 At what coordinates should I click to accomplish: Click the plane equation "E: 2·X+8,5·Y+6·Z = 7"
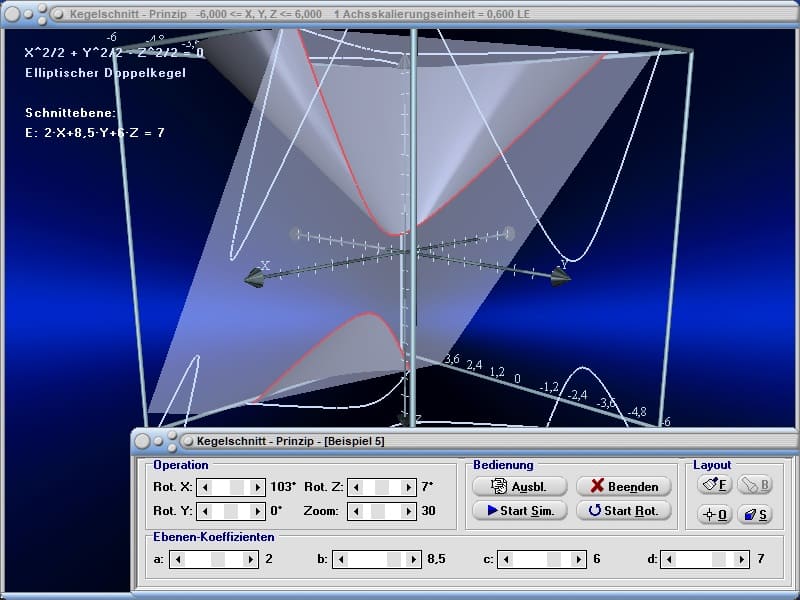95,133
